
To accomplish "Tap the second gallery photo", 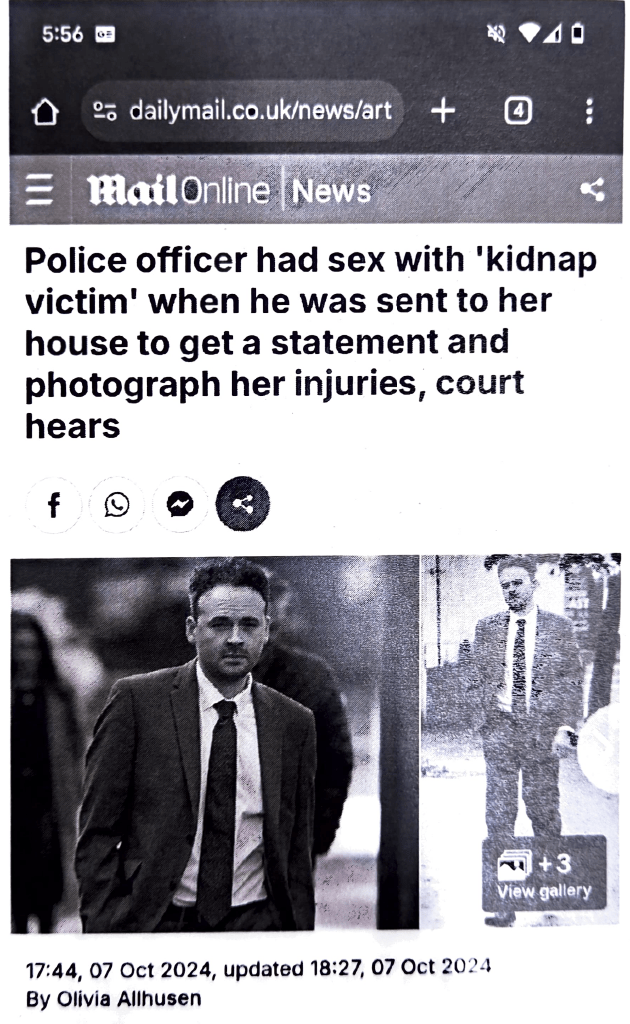I will click(x=520, y=739).
